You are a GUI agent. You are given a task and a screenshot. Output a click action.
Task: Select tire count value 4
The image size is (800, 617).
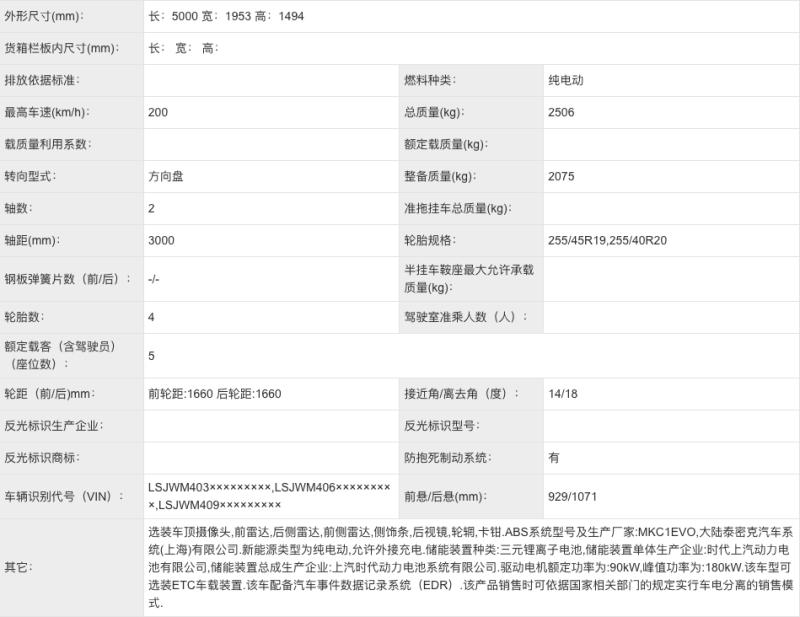tap(152, 317)
